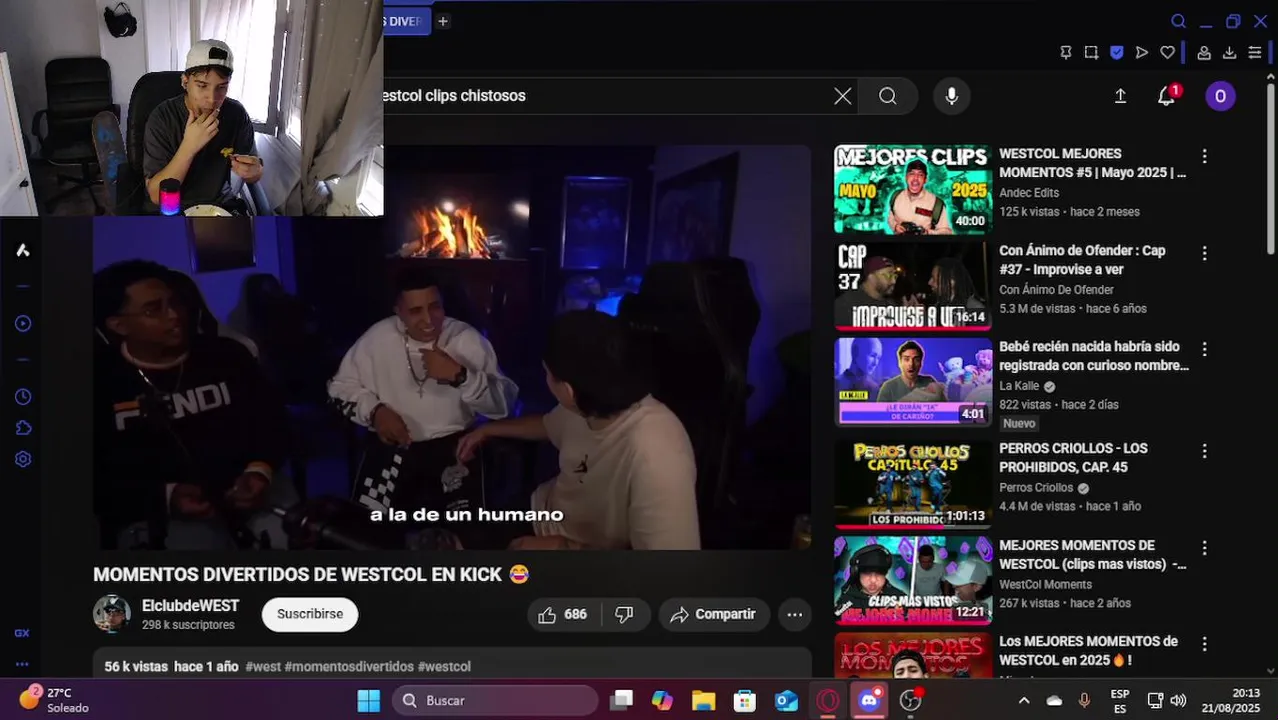This screenshot has height=720, width=1278.
Task: Open the weather widget 27°C Soleado
Action: (55, 700)
